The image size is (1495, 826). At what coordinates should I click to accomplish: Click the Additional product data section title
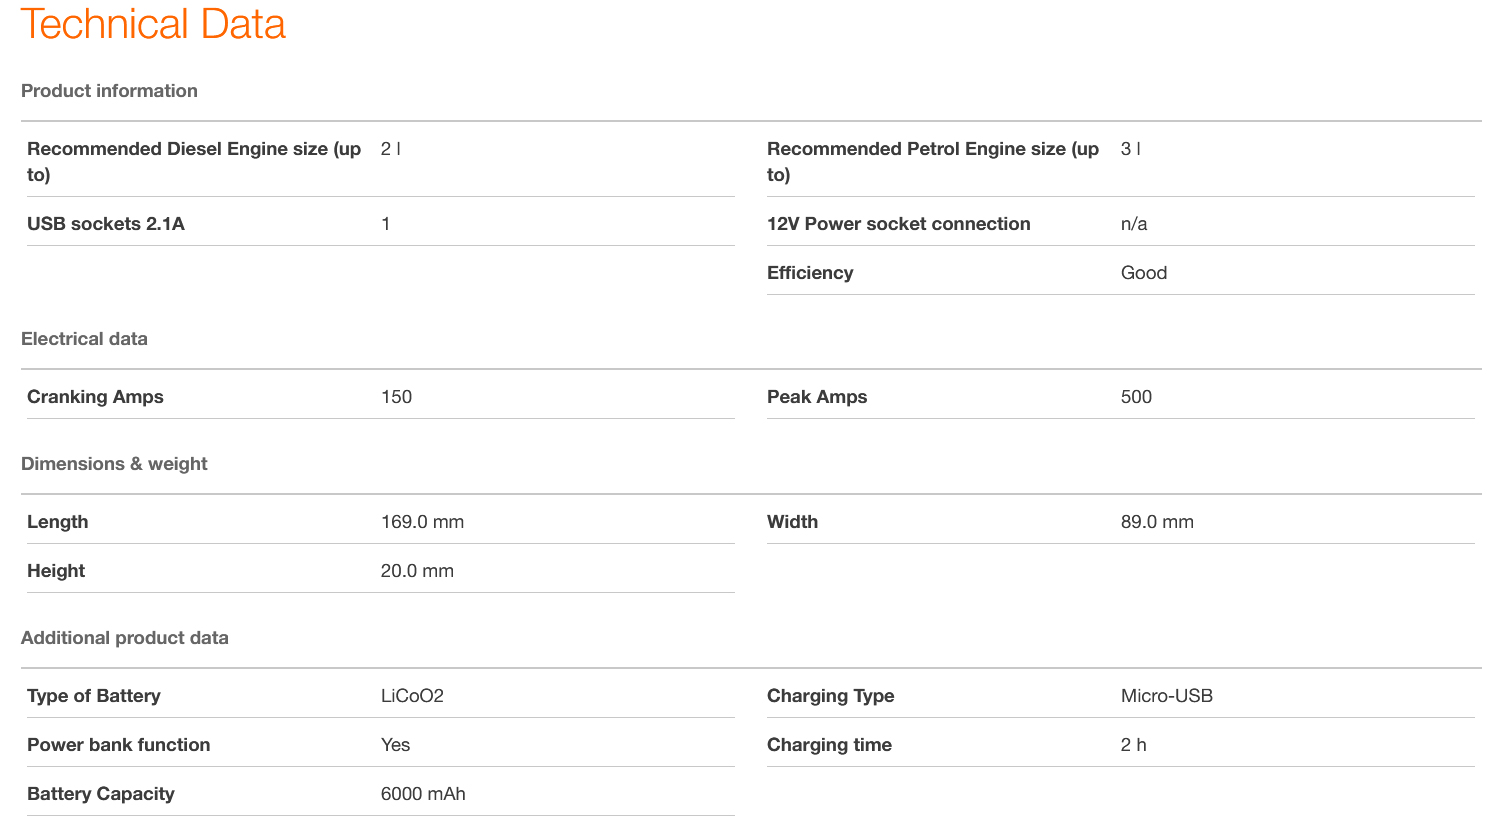125,638
